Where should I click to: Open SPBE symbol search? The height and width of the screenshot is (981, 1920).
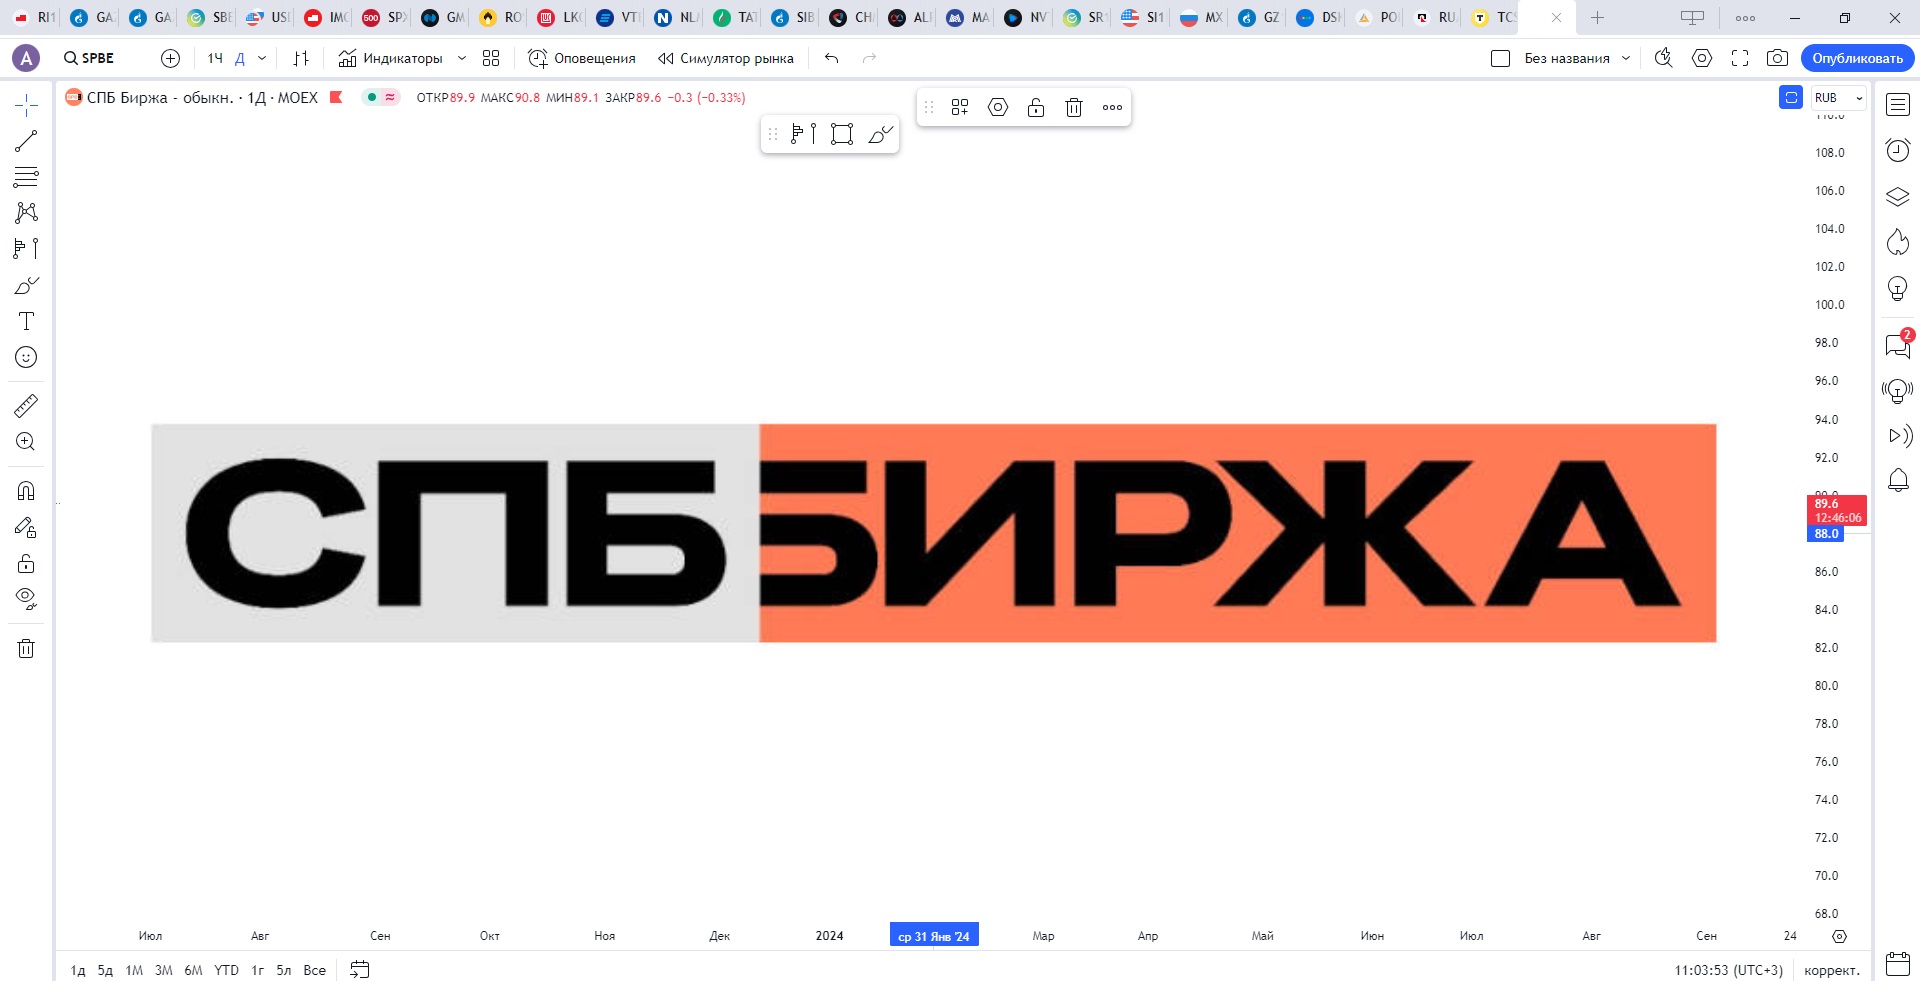[89, 58]
